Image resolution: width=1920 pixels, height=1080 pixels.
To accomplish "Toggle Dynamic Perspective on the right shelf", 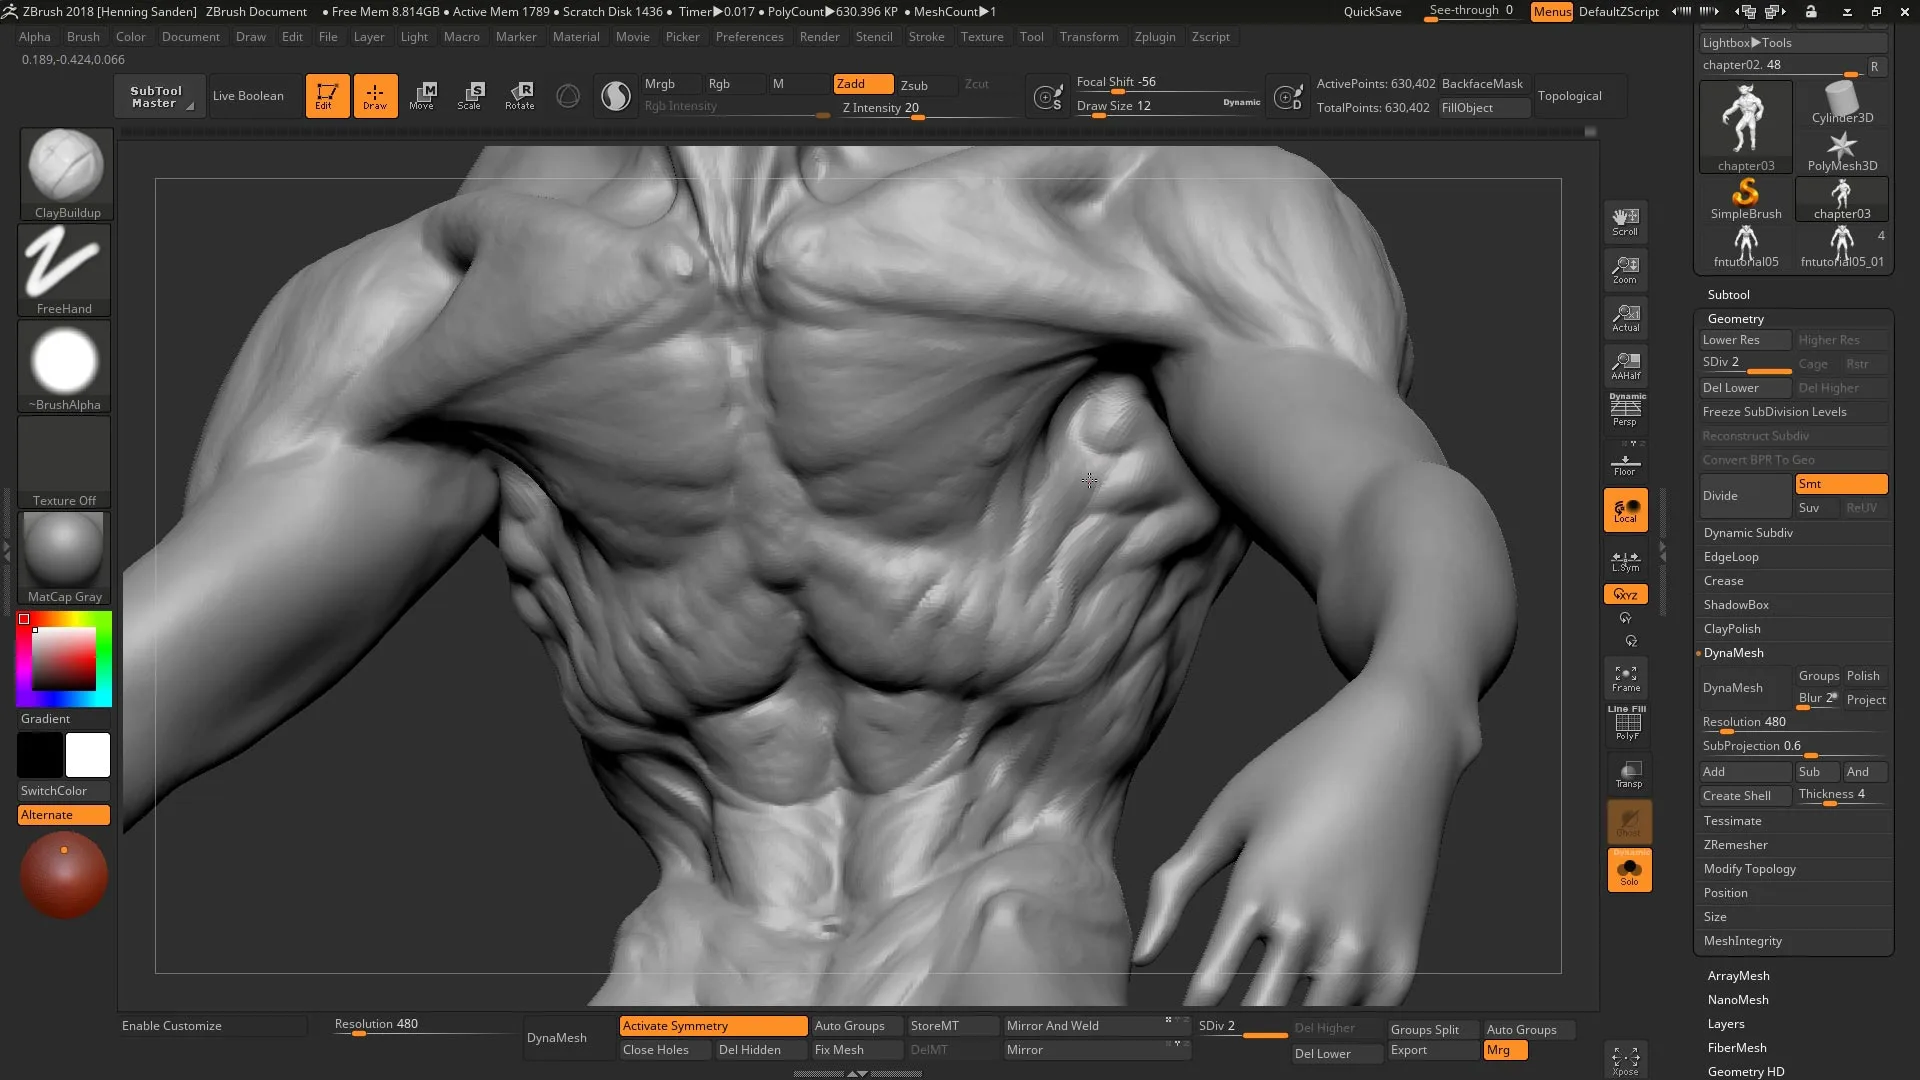I will click(x=1625, y=406).
